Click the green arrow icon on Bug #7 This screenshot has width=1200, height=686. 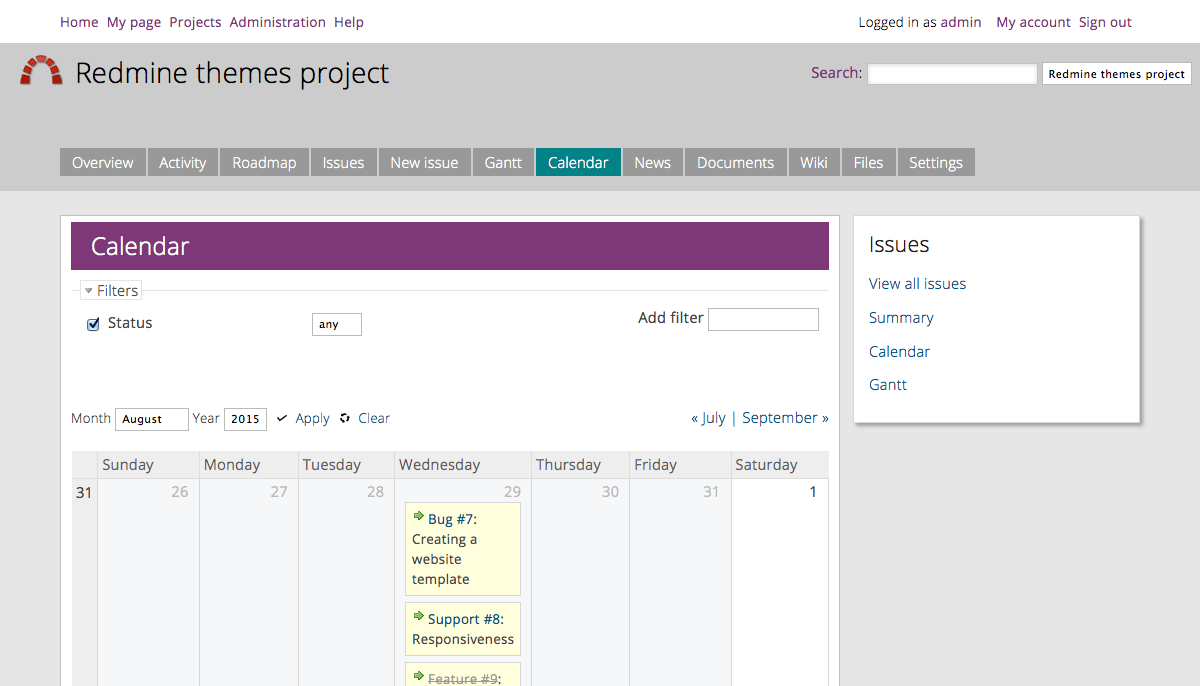point(419,517)
